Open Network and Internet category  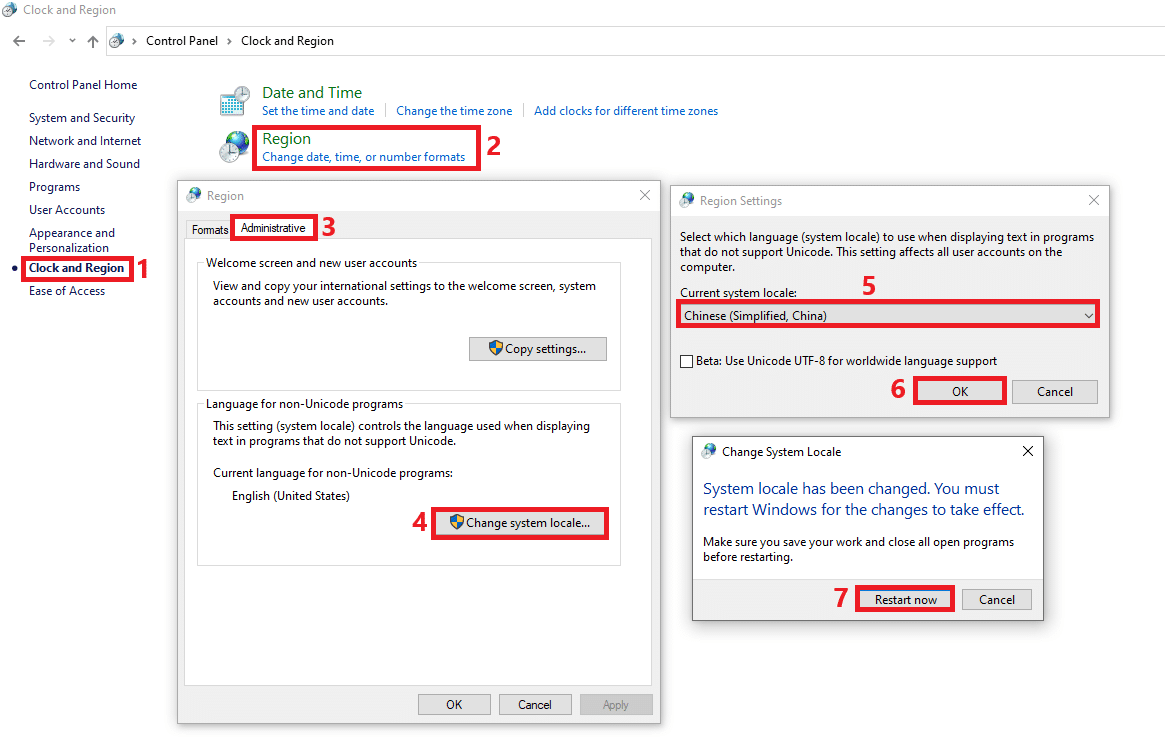click(x=85, y=140)
